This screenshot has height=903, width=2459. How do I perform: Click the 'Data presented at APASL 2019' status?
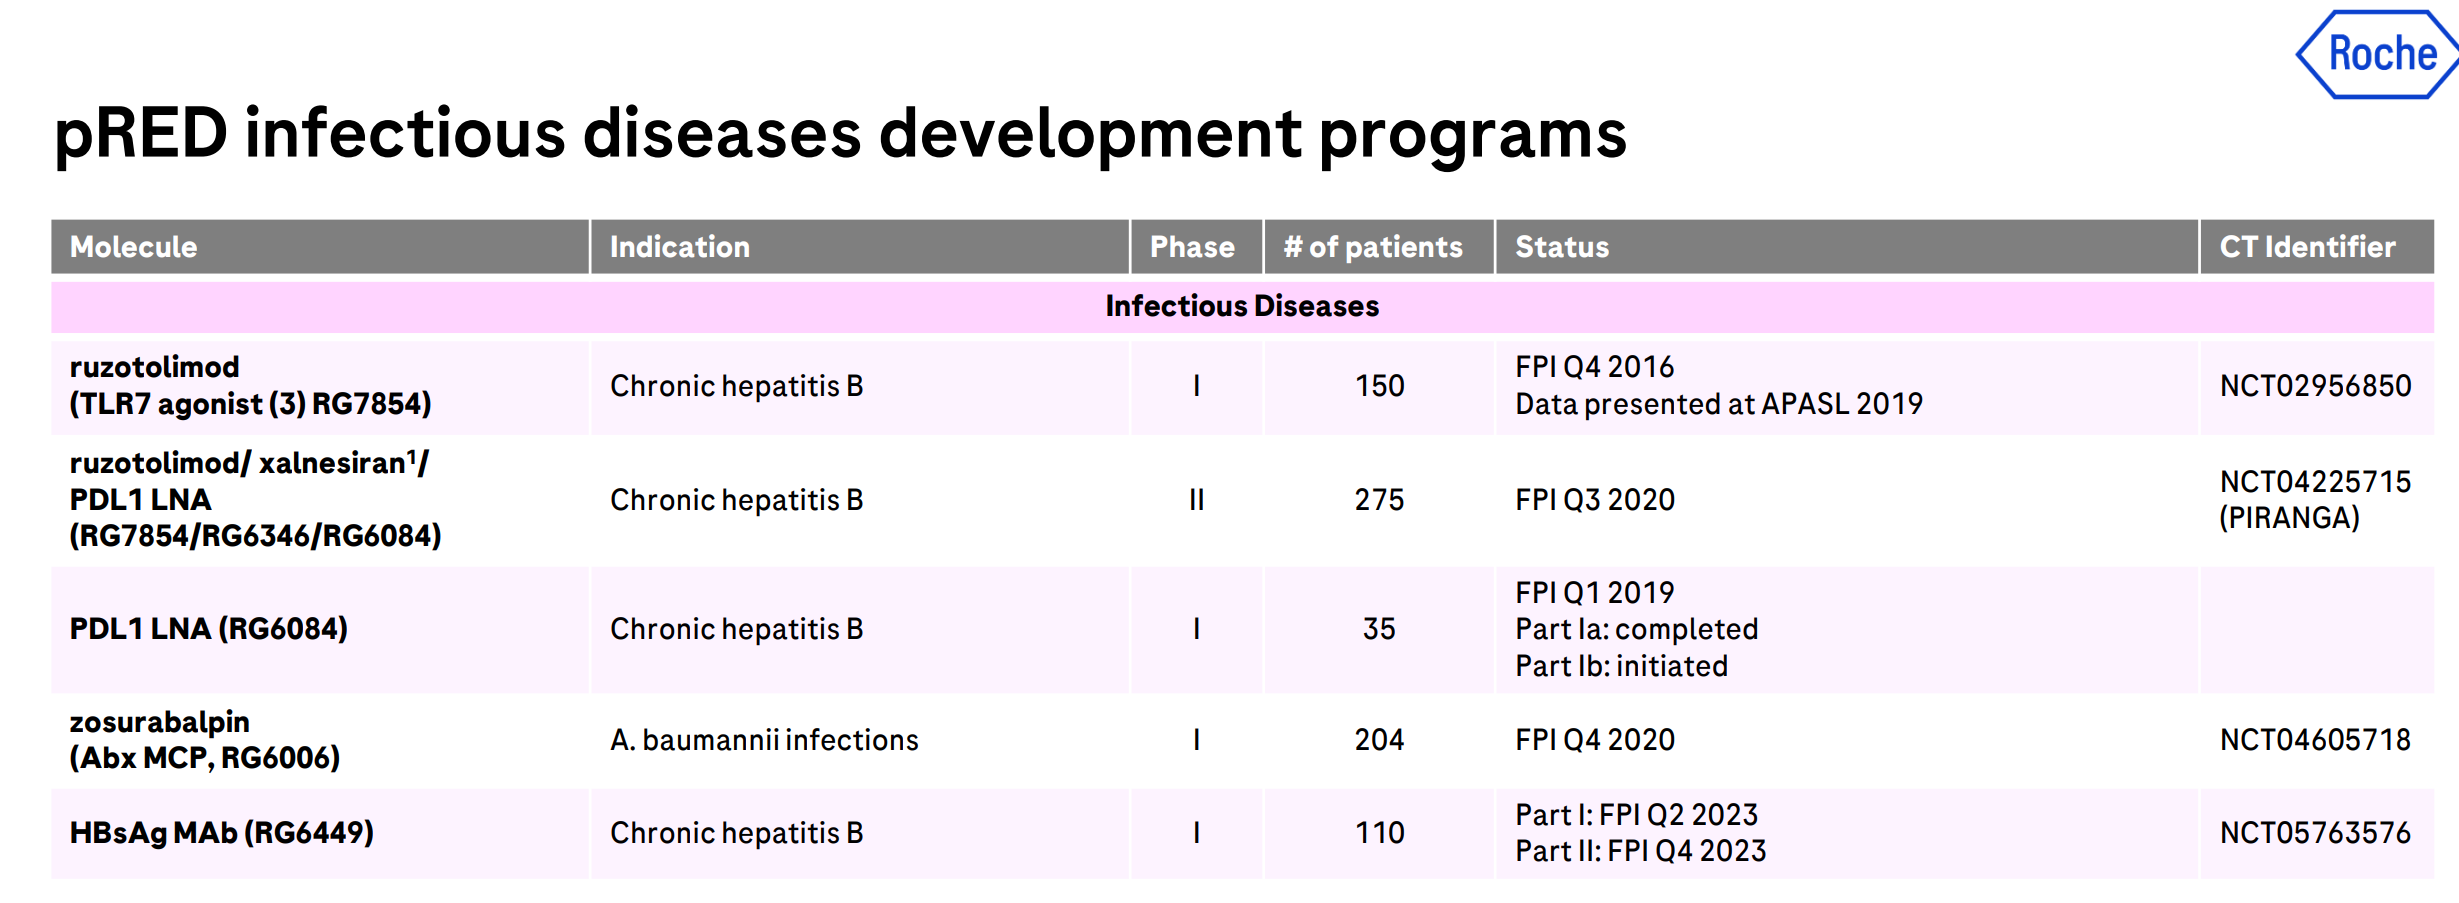point(1718,404)
